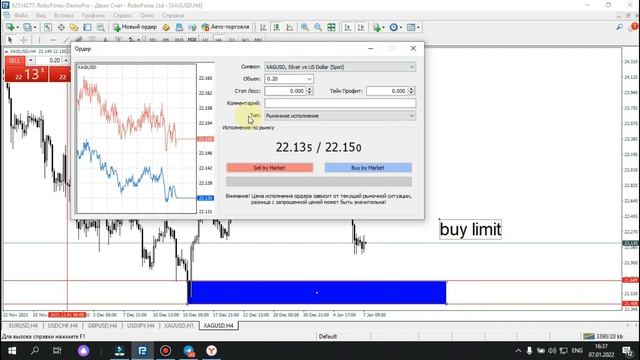The height and width of the screenshot is (360, 640).
Task: Open the Вид menu
Action: (41, 15)
